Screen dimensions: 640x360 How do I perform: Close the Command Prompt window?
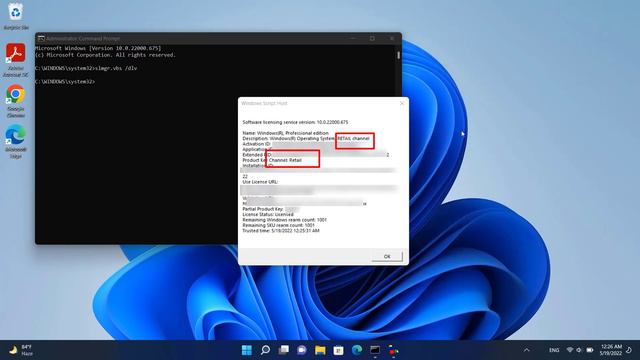[x=392, y=38]
